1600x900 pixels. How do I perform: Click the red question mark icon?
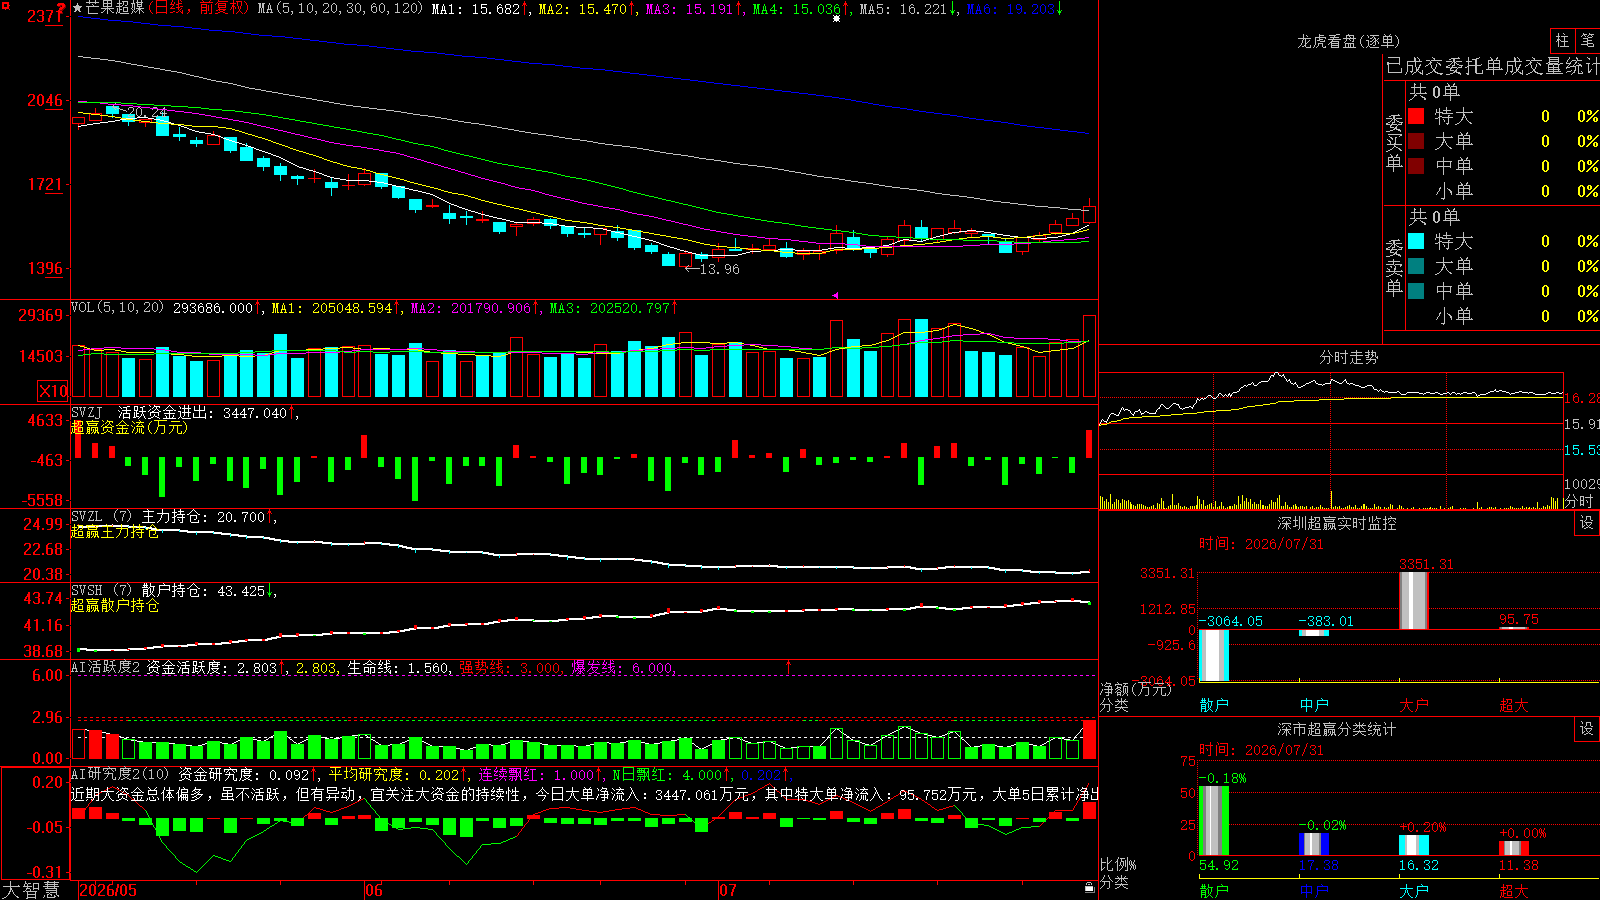62,8
